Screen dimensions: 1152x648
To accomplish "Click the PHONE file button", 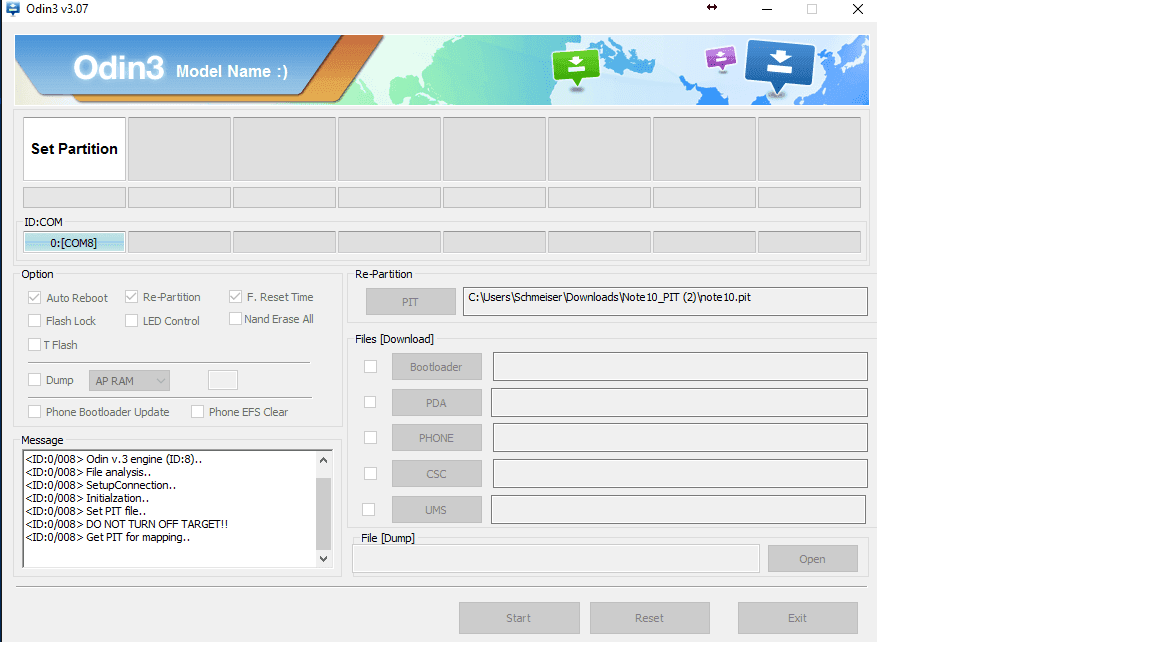I will point(436,438).
